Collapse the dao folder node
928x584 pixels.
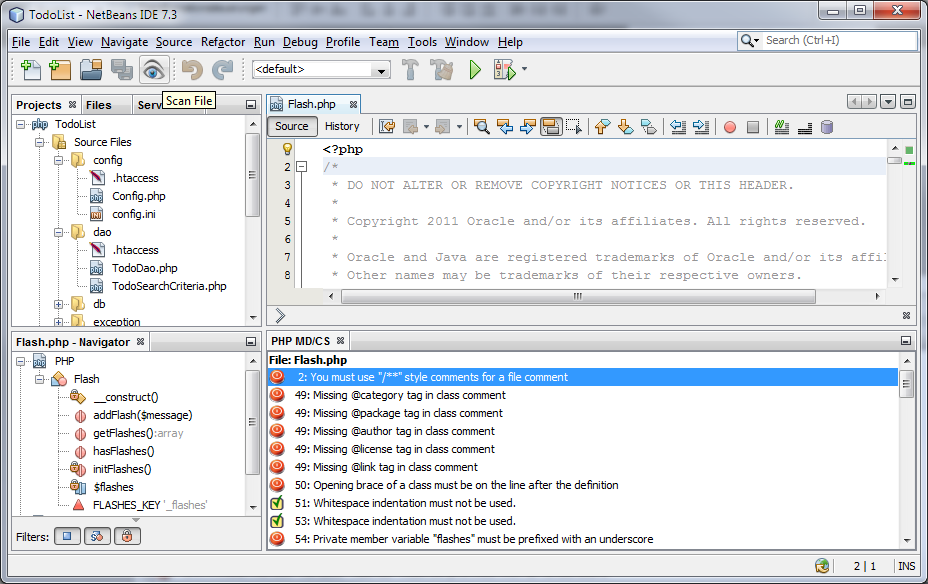coord(59,233)
